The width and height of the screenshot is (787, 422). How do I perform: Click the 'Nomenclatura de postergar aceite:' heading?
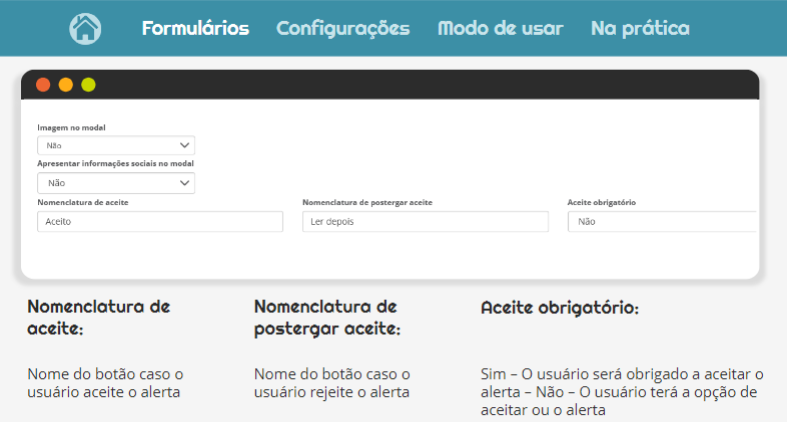327,317
